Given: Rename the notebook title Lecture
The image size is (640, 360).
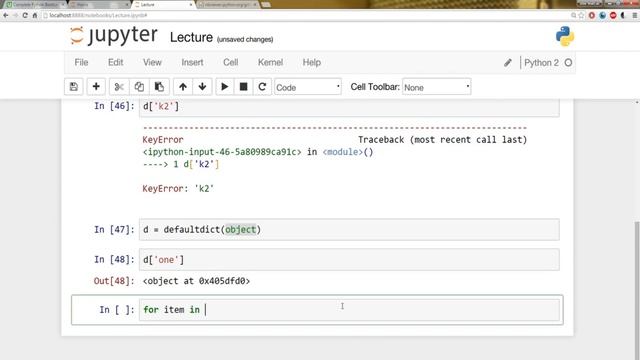Looking at the screenshot, I should coord(191,38).
